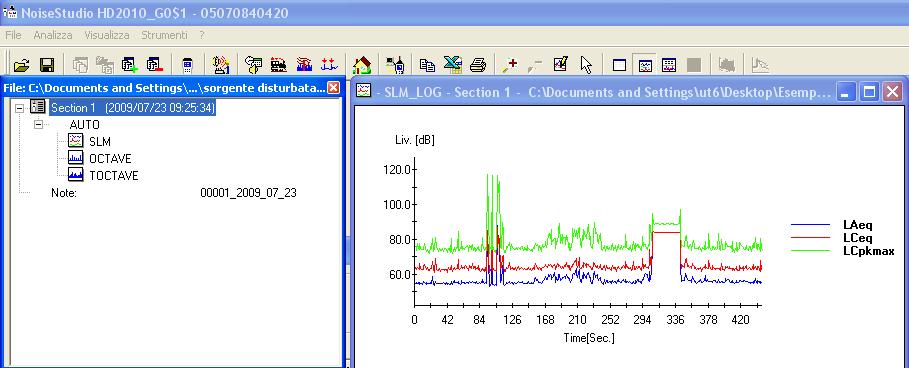The width and height of the screenshot is (909, 368).
Task: Collapse the Section 1 tree node
Action: [x=20, y=108]
